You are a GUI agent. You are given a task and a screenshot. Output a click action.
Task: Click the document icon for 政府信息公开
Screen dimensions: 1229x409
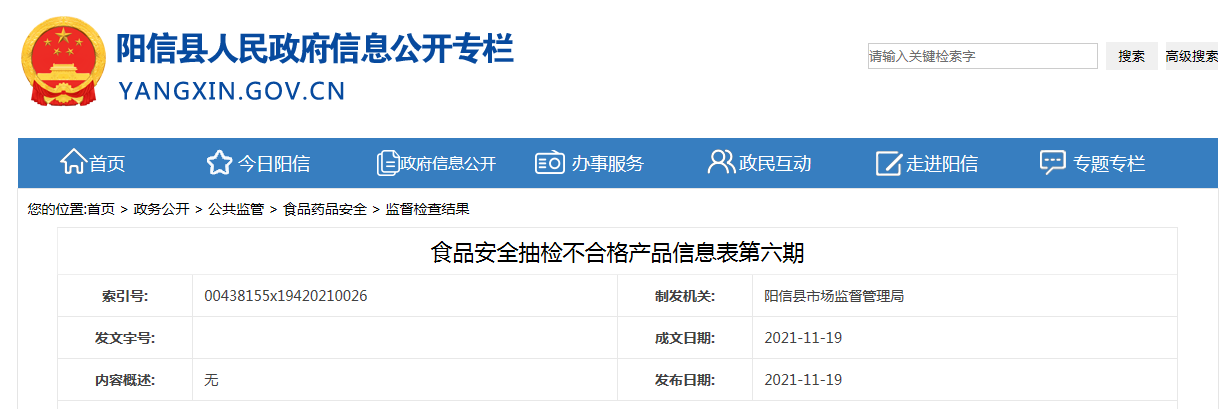[x=387, y=162]
